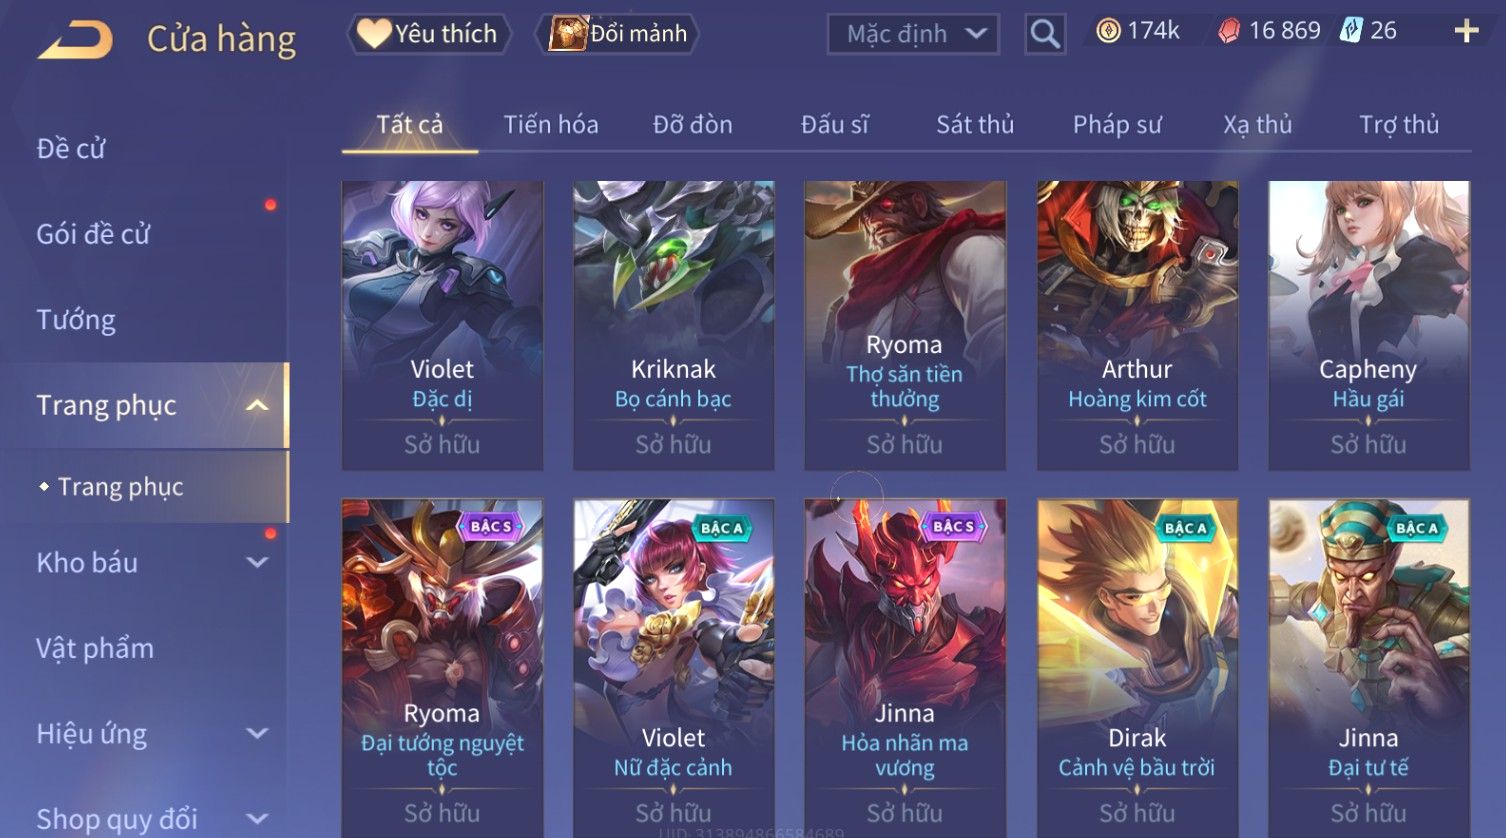Open Tướng in the sidebar
Viewport: 1506px width, 838px height.
pyautogui.click(x=76, y=320)
